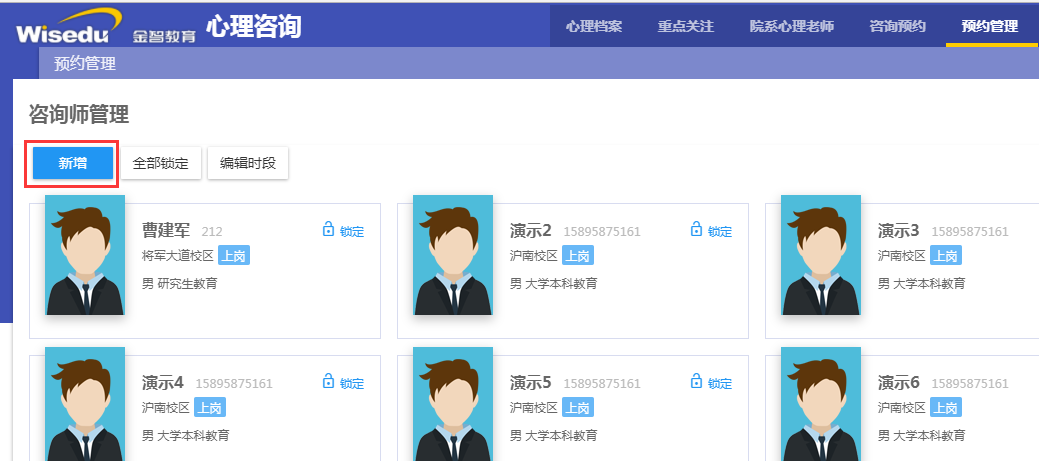The image size is (1039, 461).
Task: Click the 新增 button
Action: click(73, 164)
